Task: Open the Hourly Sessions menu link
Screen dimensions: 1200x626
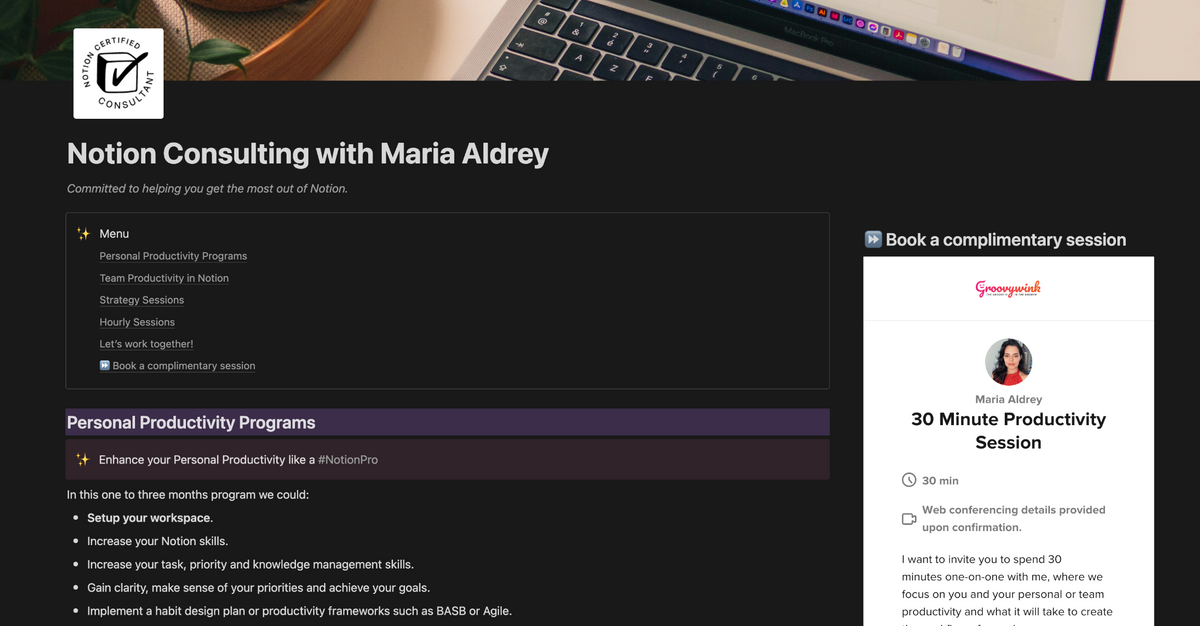Action: click(137, 322)
